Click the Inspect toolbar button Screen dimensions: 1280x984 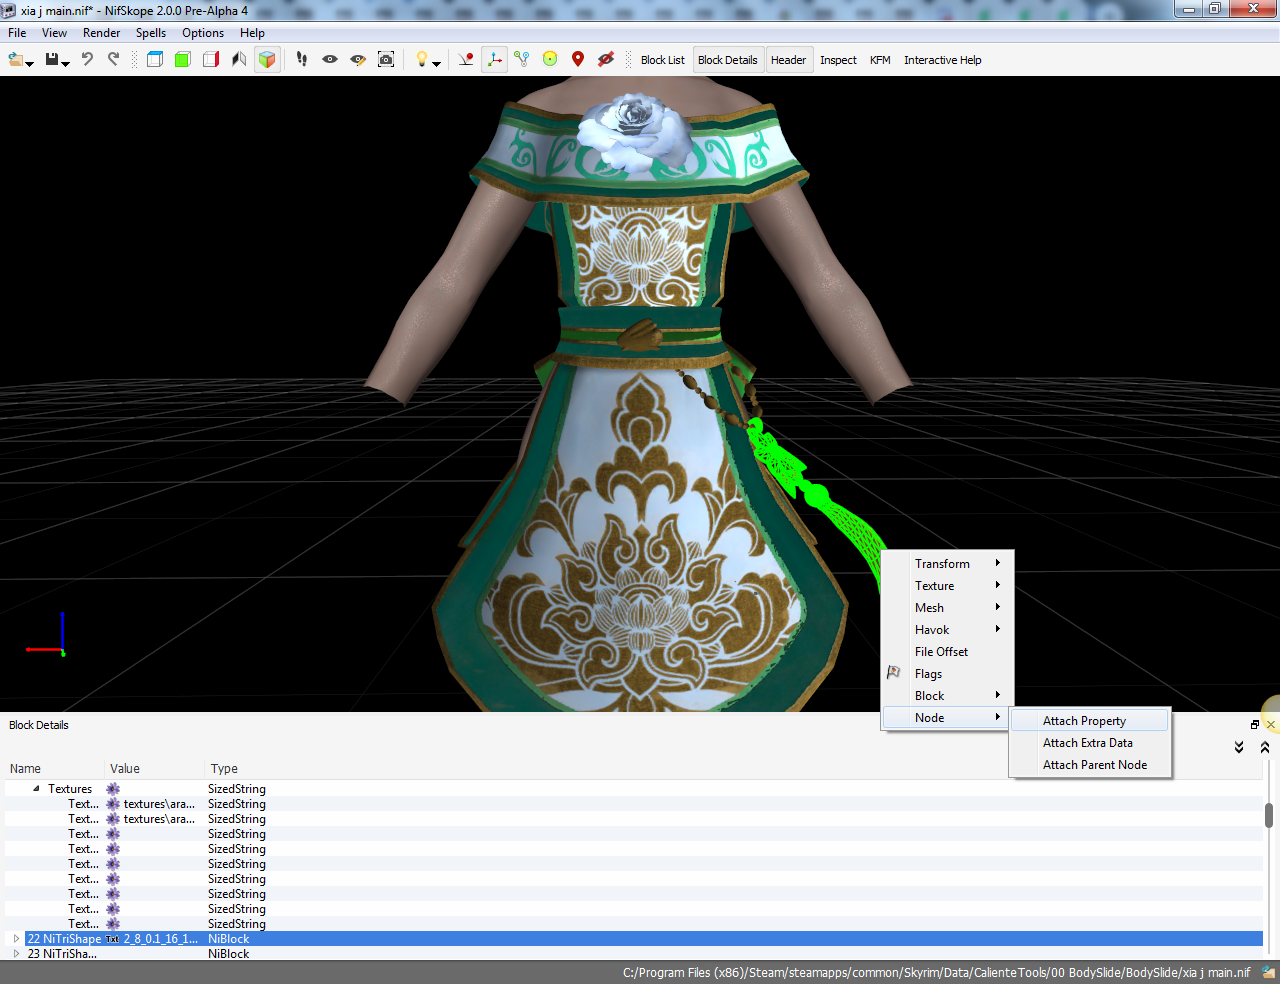tap(838, 60)
